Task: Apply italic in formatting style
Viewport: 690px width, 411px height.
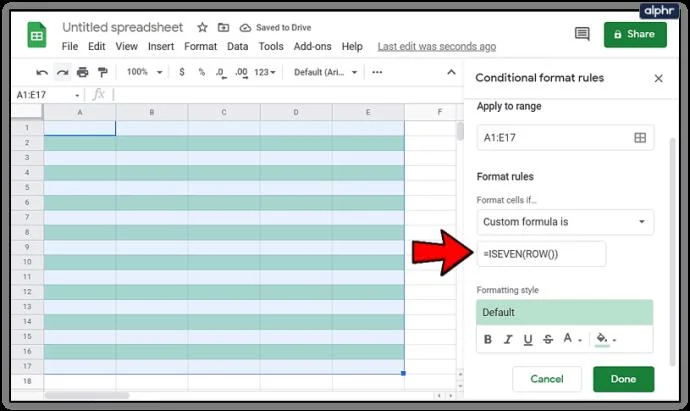Action: (508, 339)
